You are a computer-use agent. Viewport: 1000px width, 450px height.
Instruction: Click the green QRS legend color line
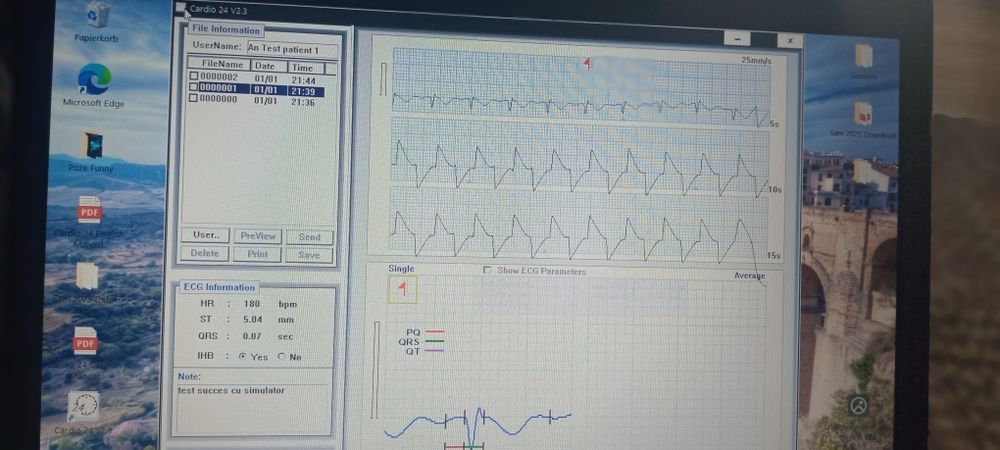[x=434, y=341]
